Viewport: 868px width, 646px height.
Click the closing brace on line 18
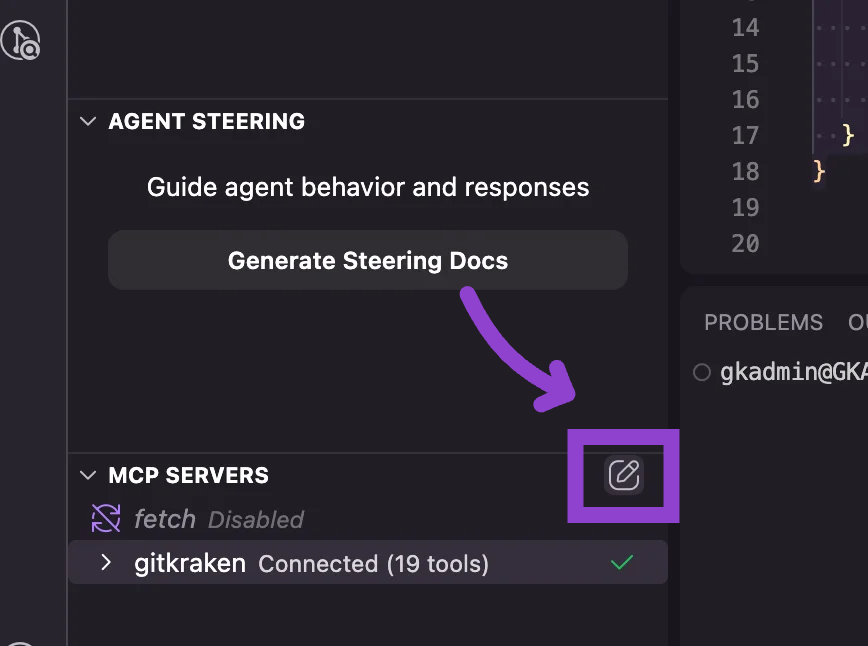pyautogui.click(x=820, y=171)
